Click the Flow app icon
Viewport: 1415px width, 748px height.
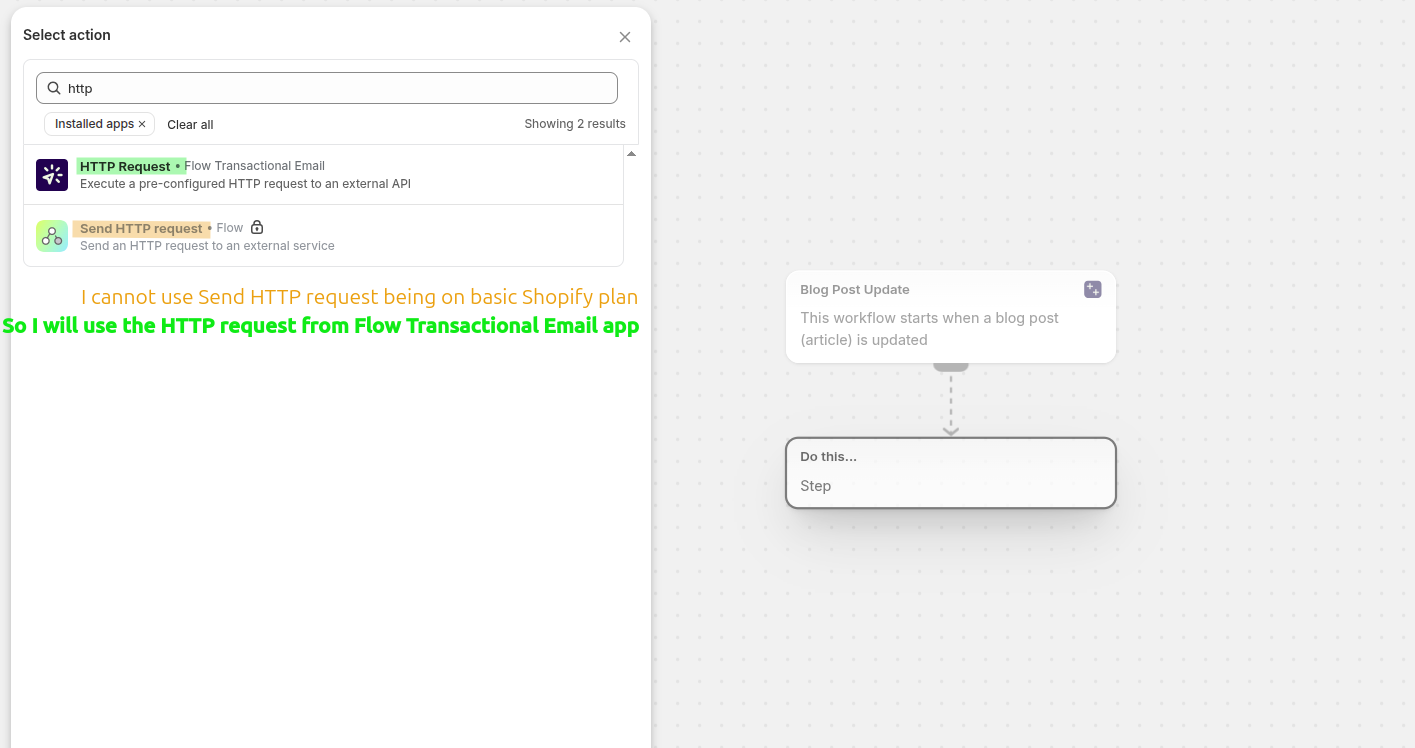tap(52, 236)
